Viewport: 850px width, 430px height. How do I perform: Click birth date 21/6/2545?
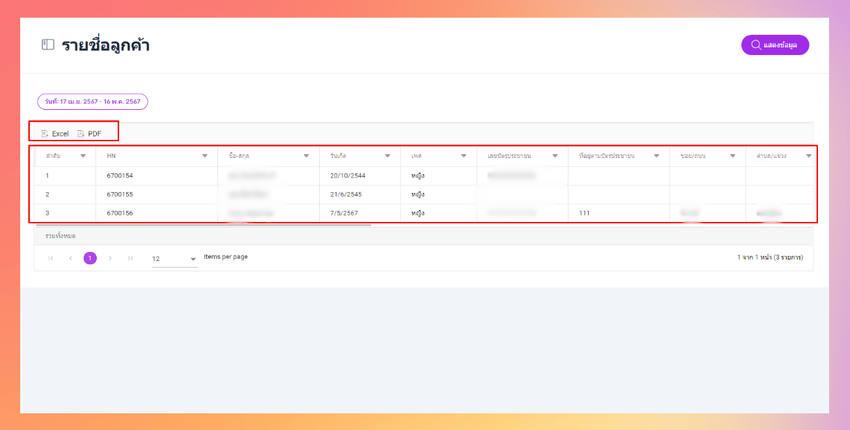(x=346, y=194)
